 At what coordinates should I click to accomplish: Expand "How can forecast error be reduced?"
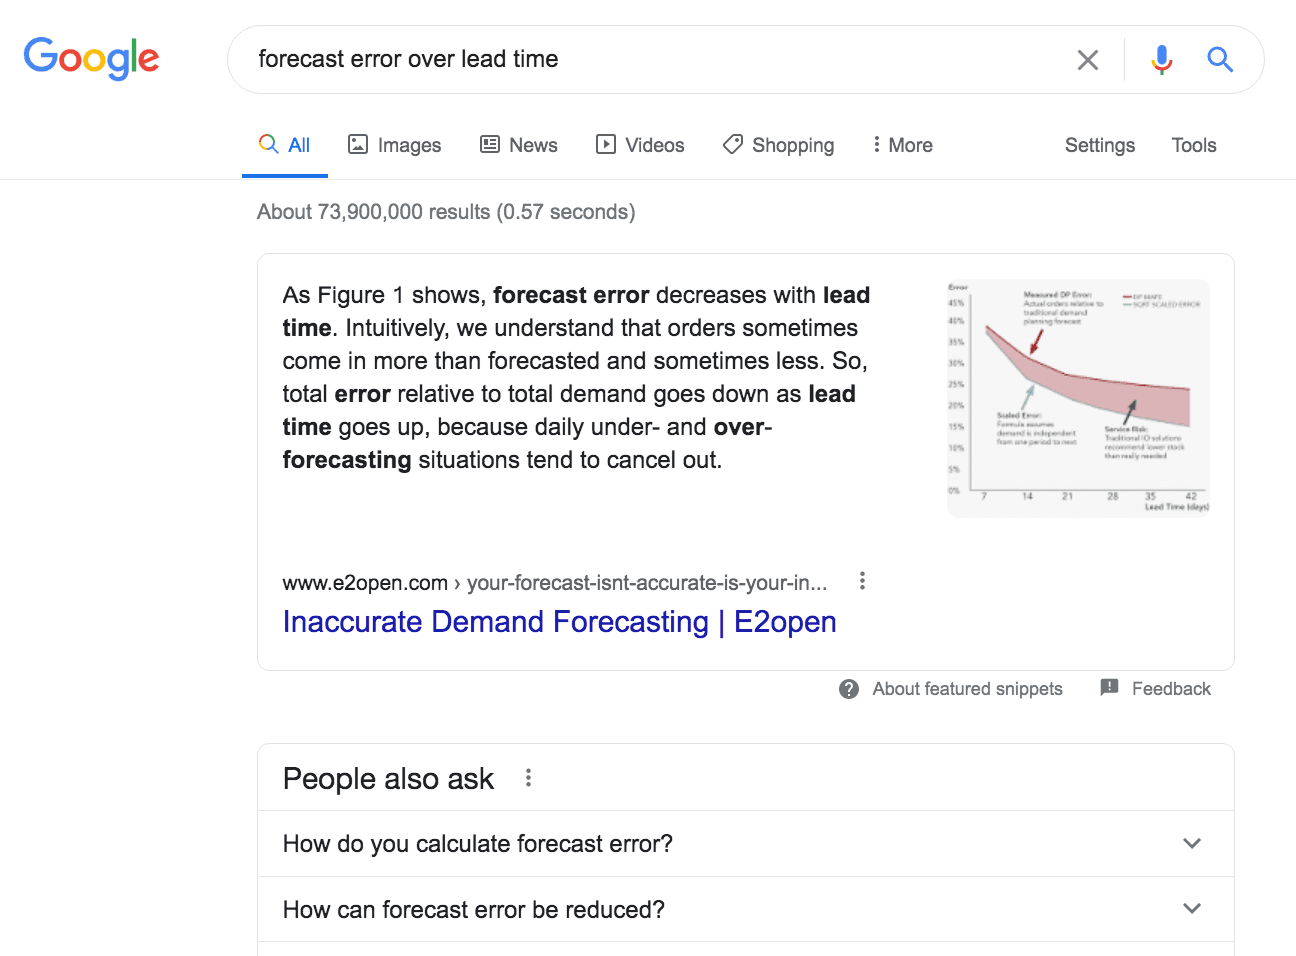tap(745, 909)
